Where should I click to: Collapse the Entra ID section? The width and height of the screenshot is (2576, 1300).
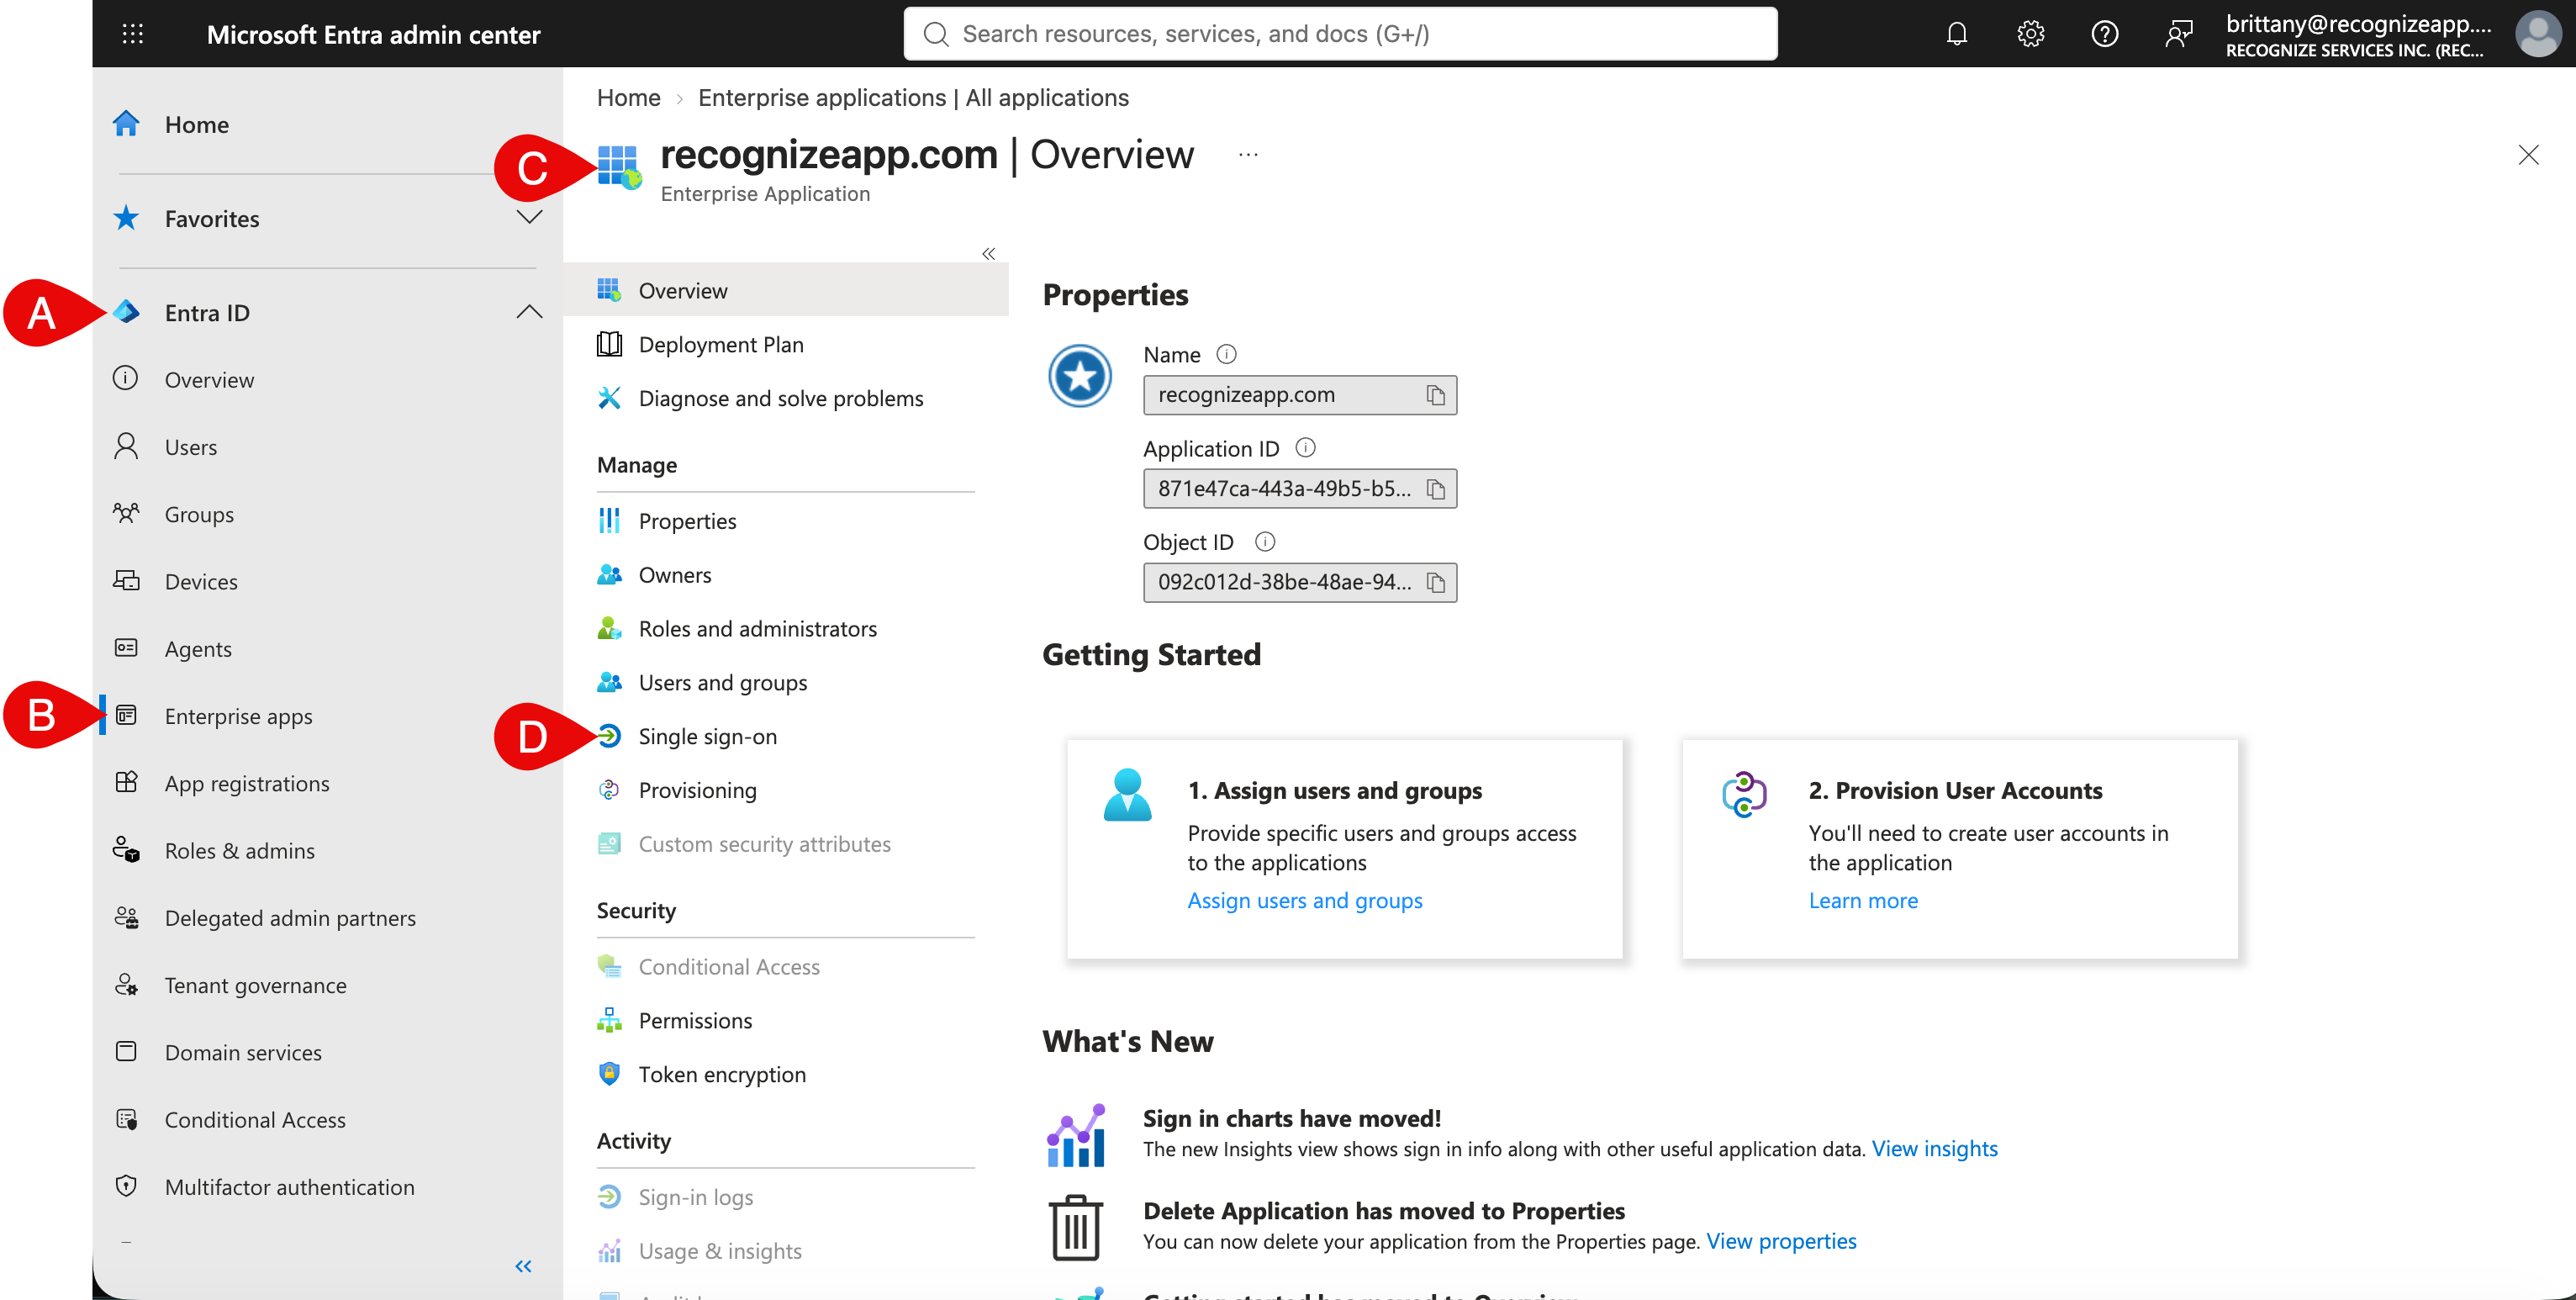click(x=528, y=312)
